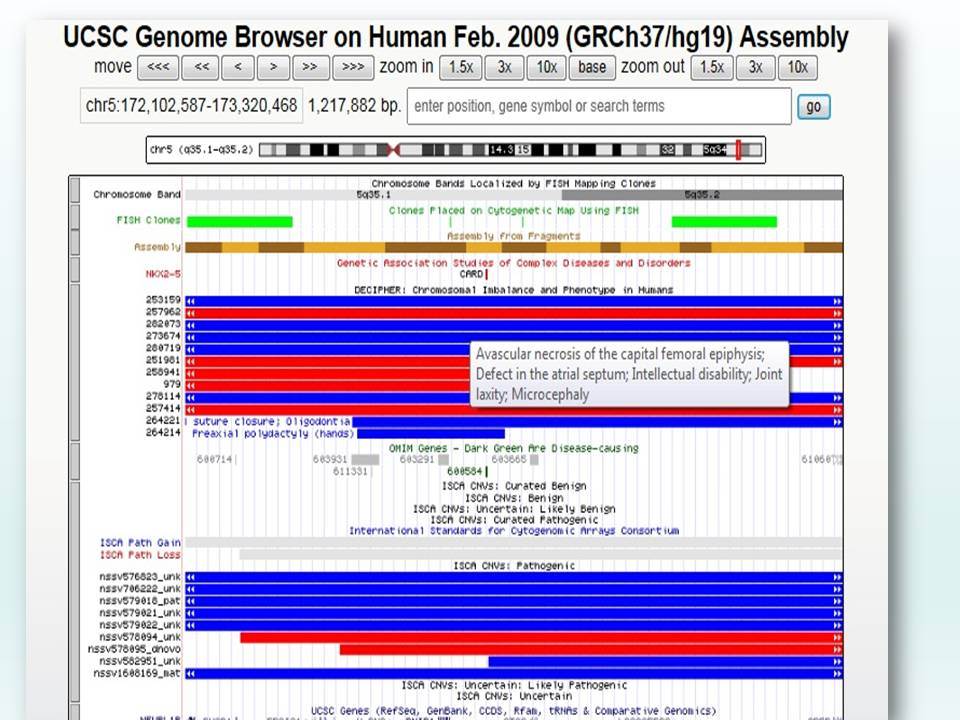Select DECIPHER entry 253159
This screenshot has height=720, width=960.
coord(514,301)
